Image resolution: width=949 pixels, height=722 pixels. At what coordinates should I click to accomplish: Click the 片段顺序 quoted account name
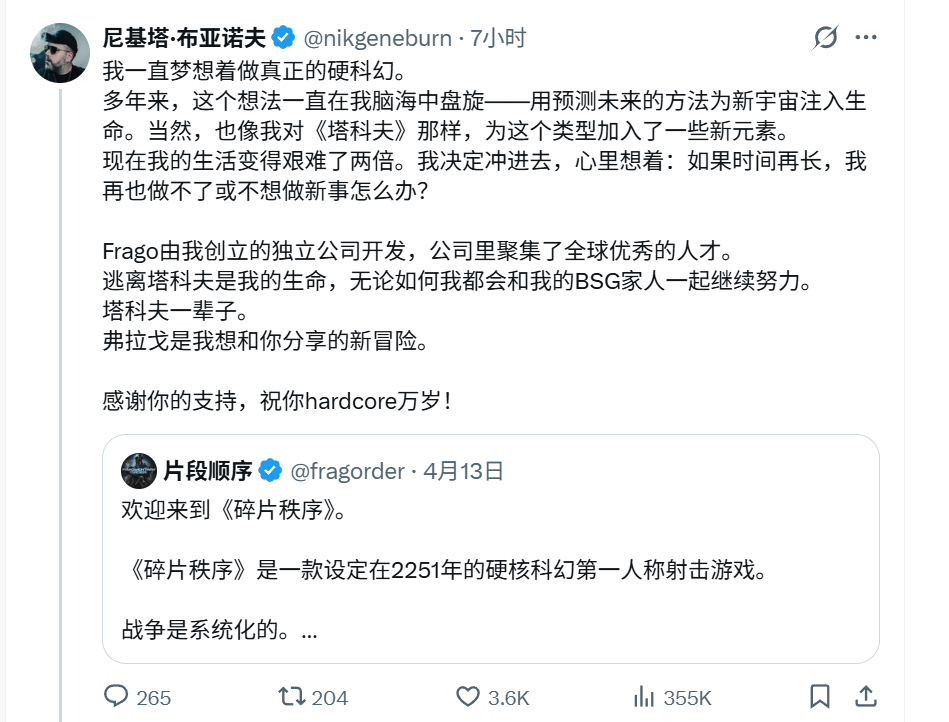(x=208, y=470)
